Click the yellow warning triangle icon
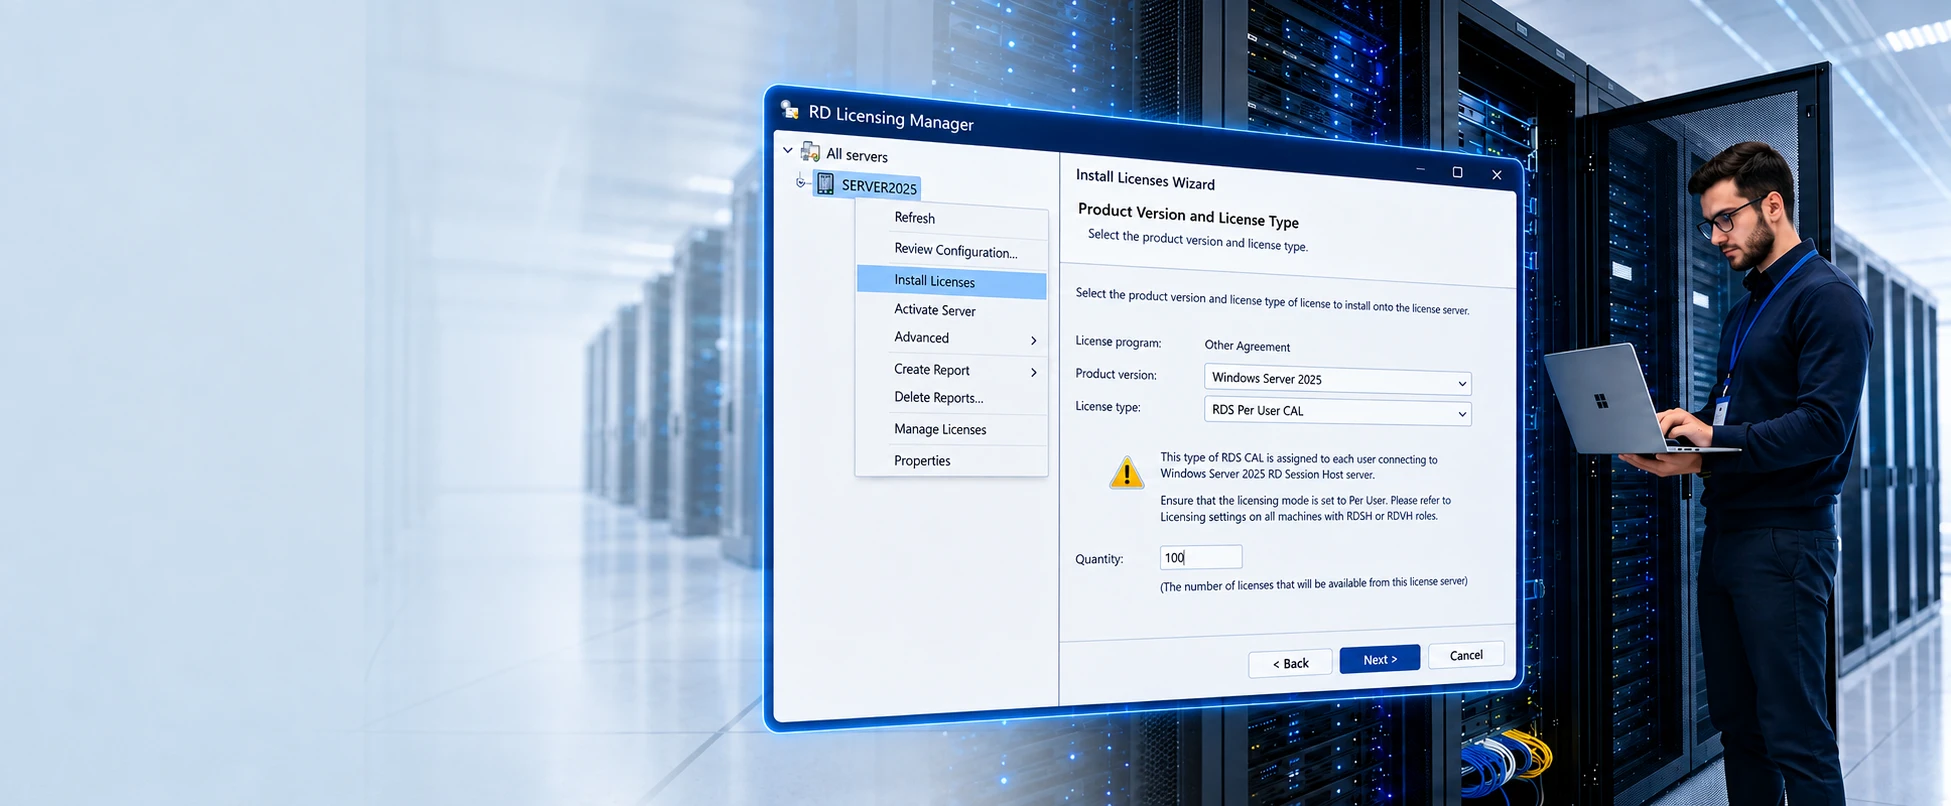 [1127, 473]
